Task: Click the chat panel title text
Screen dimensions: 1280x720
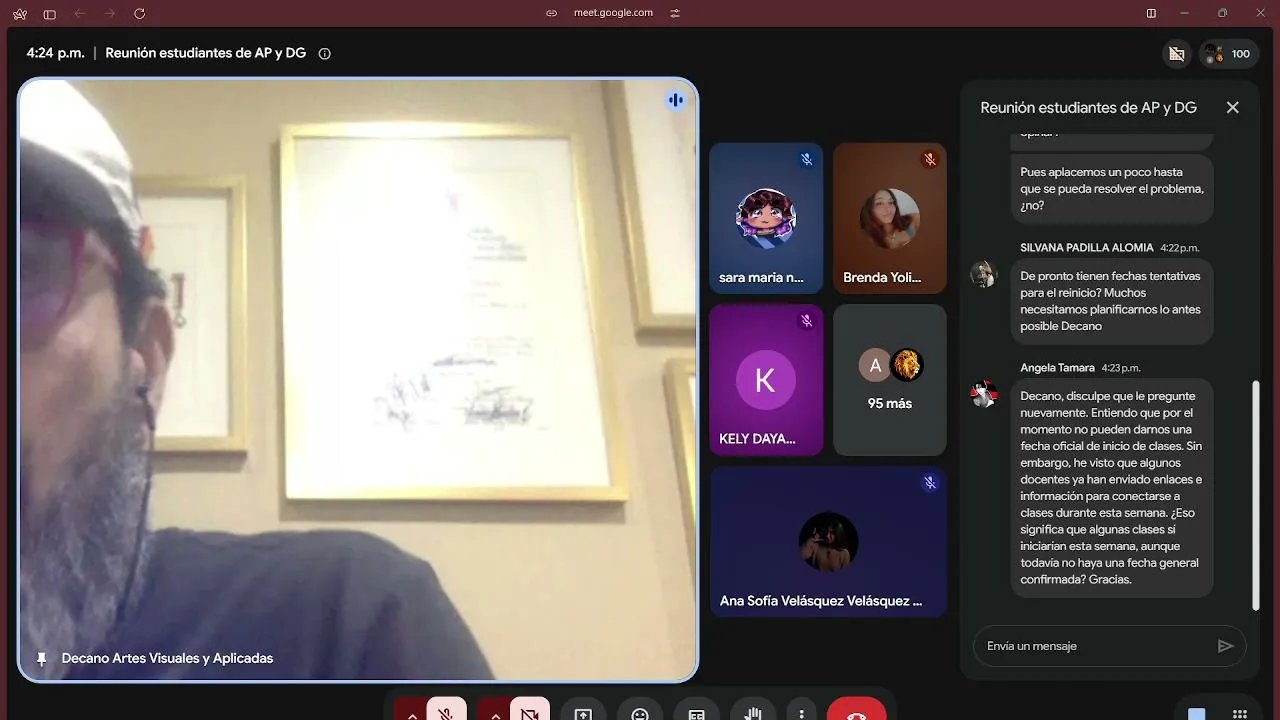Action: pyautogui.click(x=1088, y=107)
